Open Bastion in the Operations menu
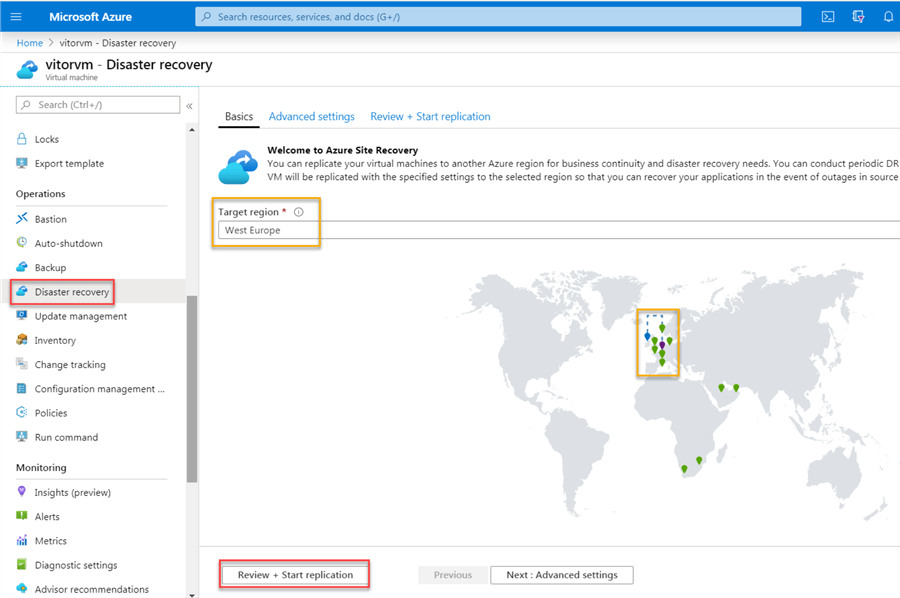The image size is (900, 598). (x=50, y=219)
